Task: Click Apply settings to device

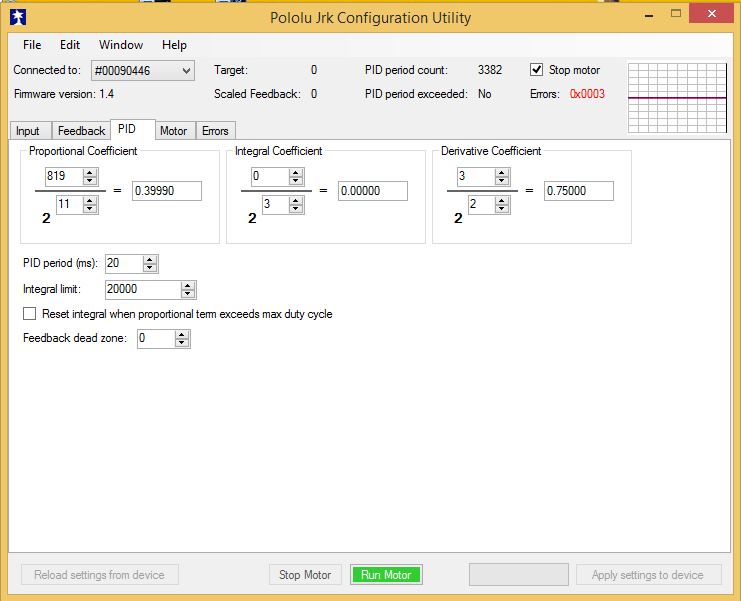Action: point(648,575)
